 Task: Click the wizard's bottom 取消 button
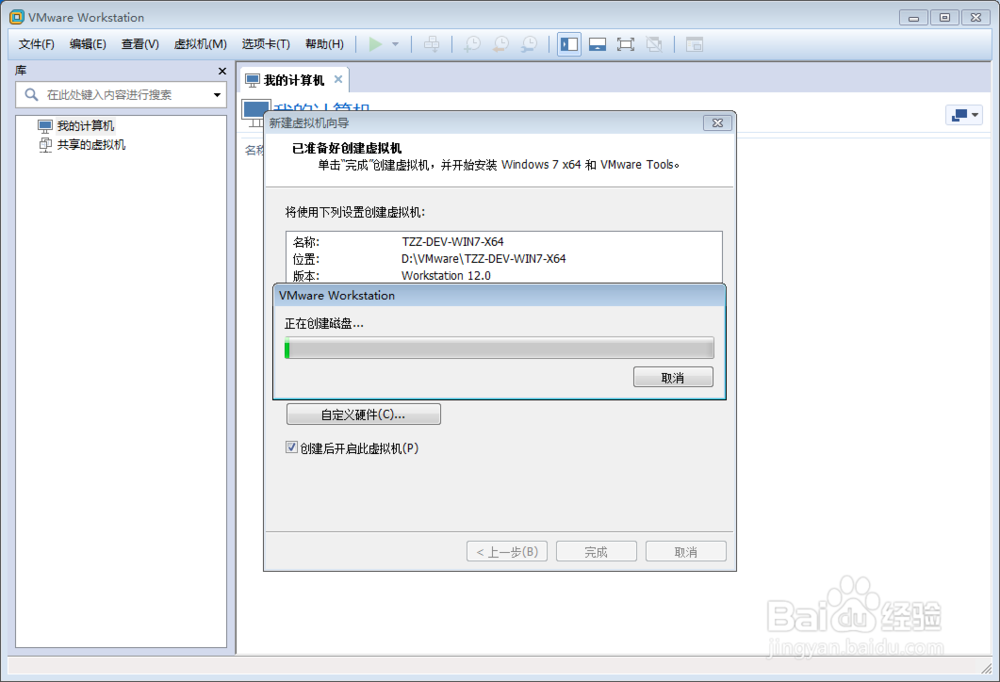[686, 551]
